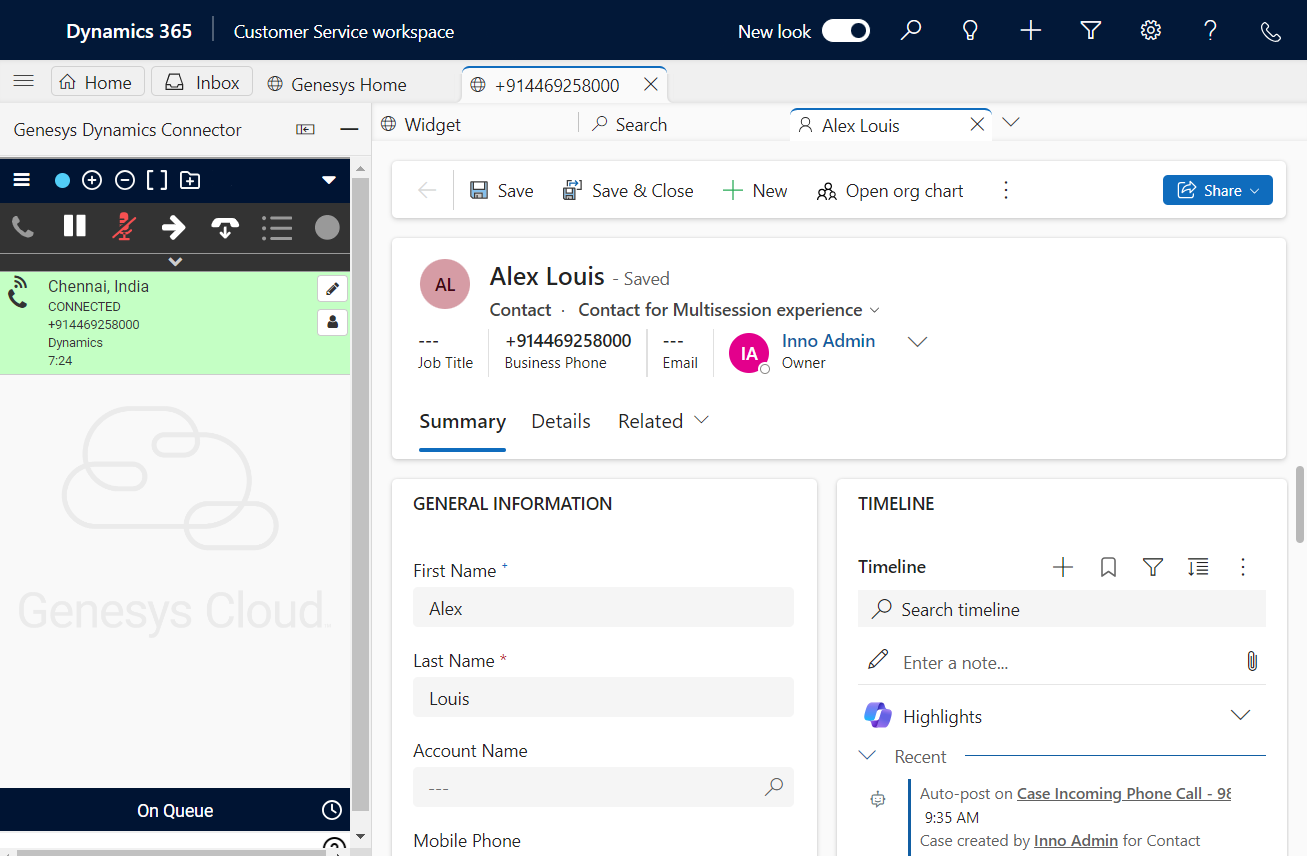This screenshot has height=856, width=1307.
Task: Click the Save & Close button
Action: coord(628,190)
